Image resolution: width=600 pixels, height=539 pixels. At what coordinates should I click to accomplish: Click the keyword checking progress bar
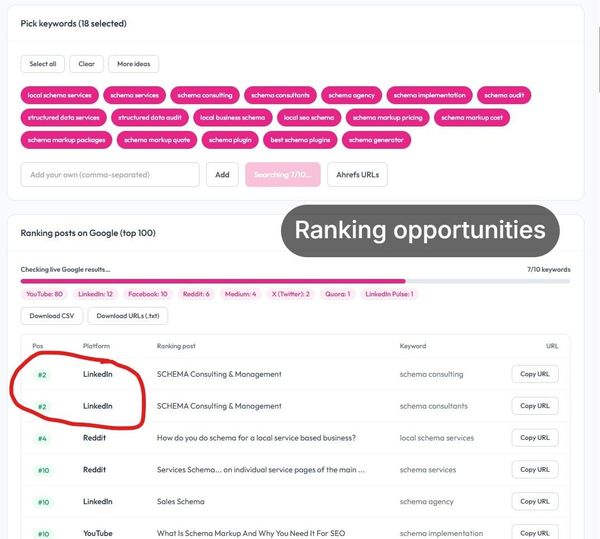click(x=295, y=281)
